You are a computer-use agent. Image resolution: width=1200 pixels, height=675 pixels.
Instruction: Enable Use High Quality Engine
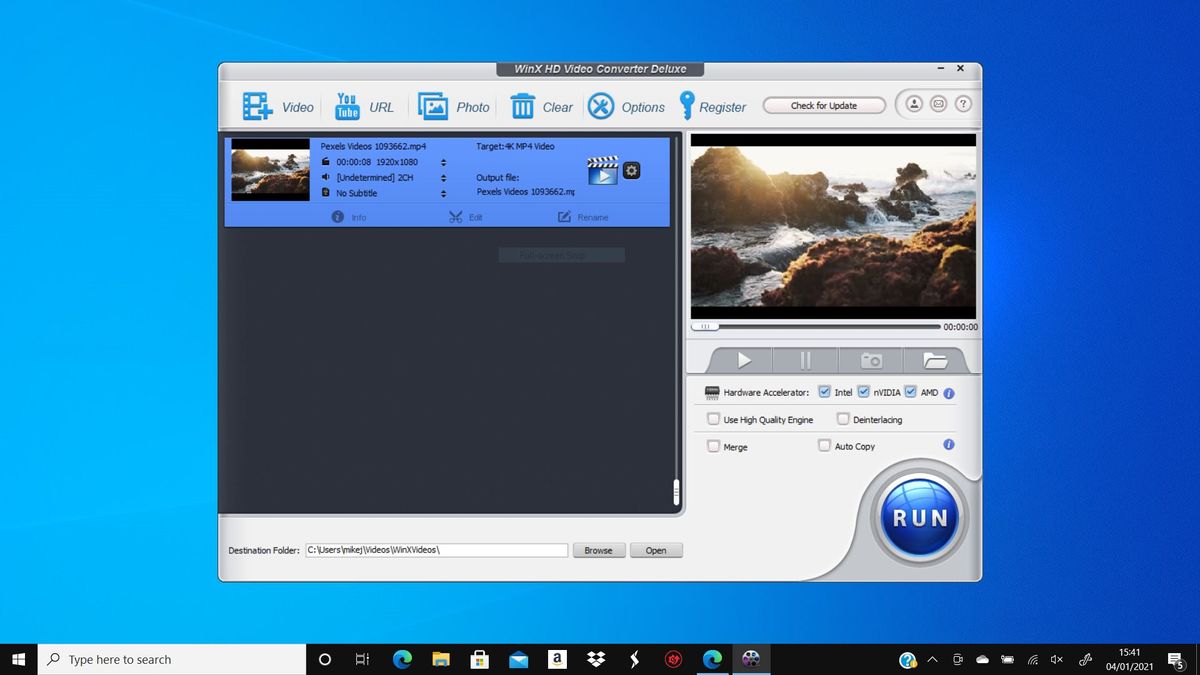click(x=714, y=419)
